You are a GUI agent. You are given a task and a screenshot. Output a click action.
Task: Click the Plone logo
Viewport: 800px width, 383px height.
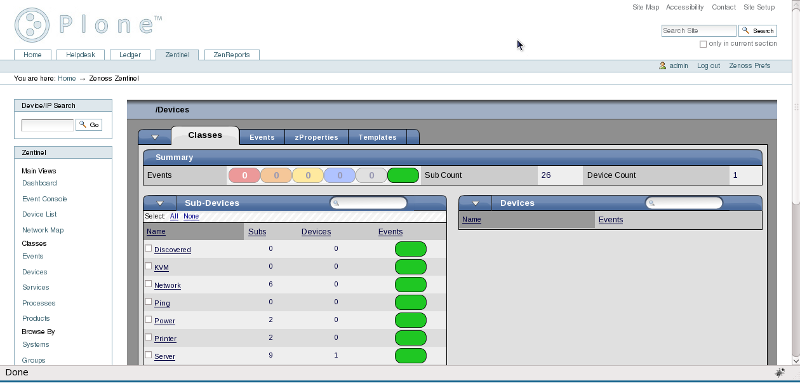88,25
